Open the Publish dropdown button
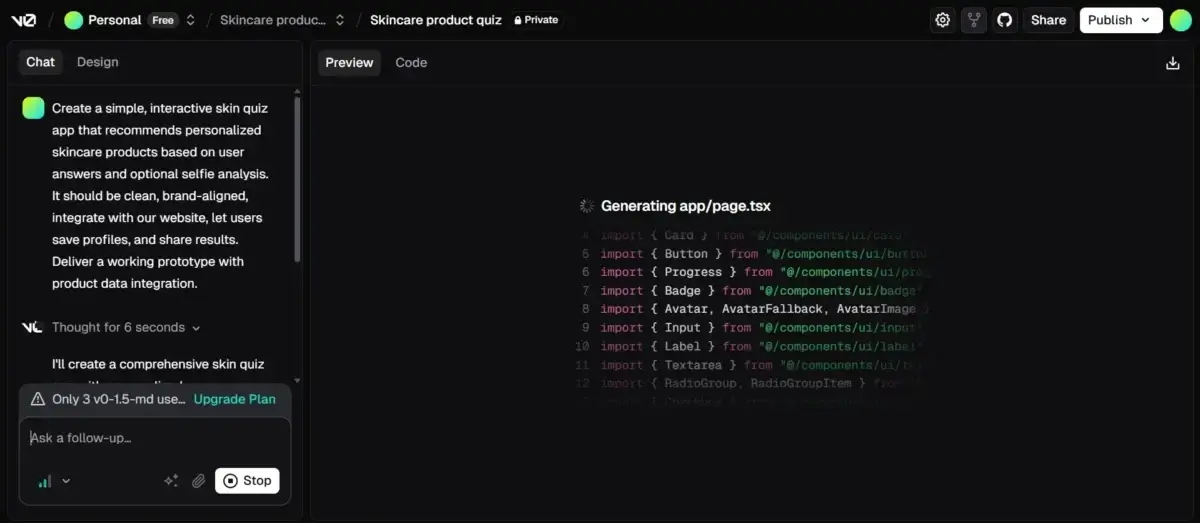 (1120, 20)
